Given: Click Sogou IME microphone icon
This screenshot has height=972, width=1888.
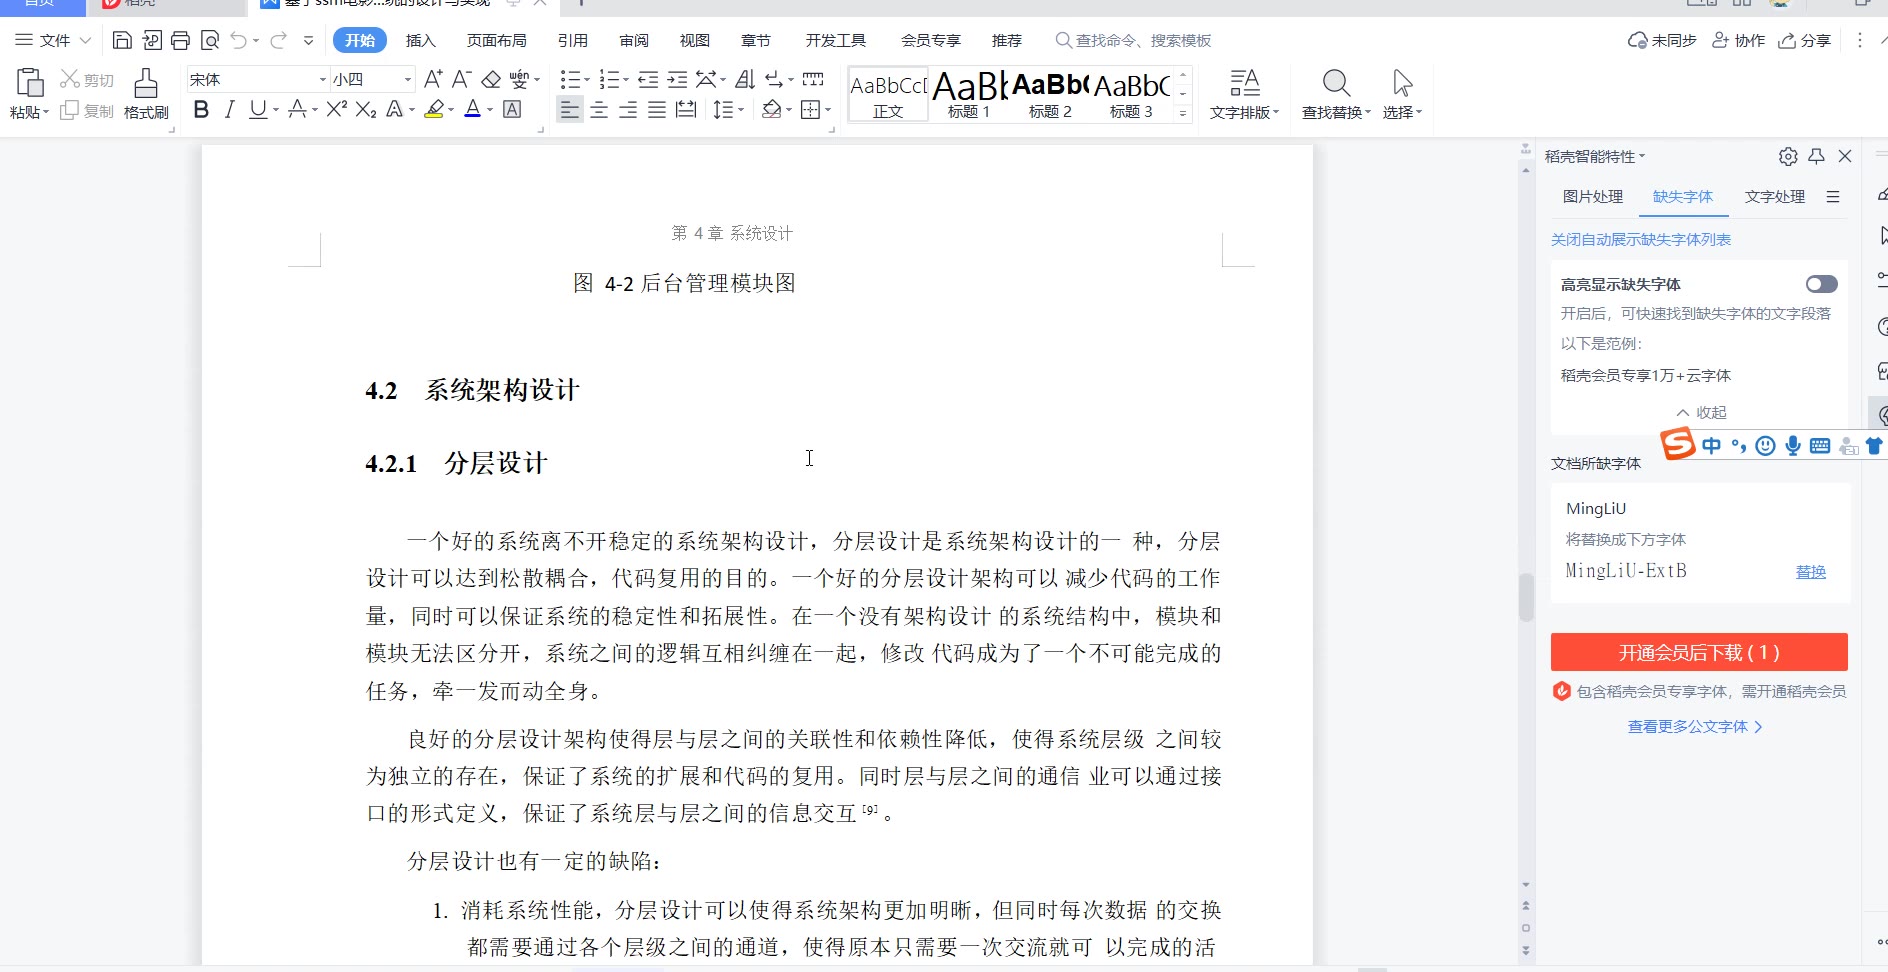Looking at the screenshot, I should click(1793, 446).
